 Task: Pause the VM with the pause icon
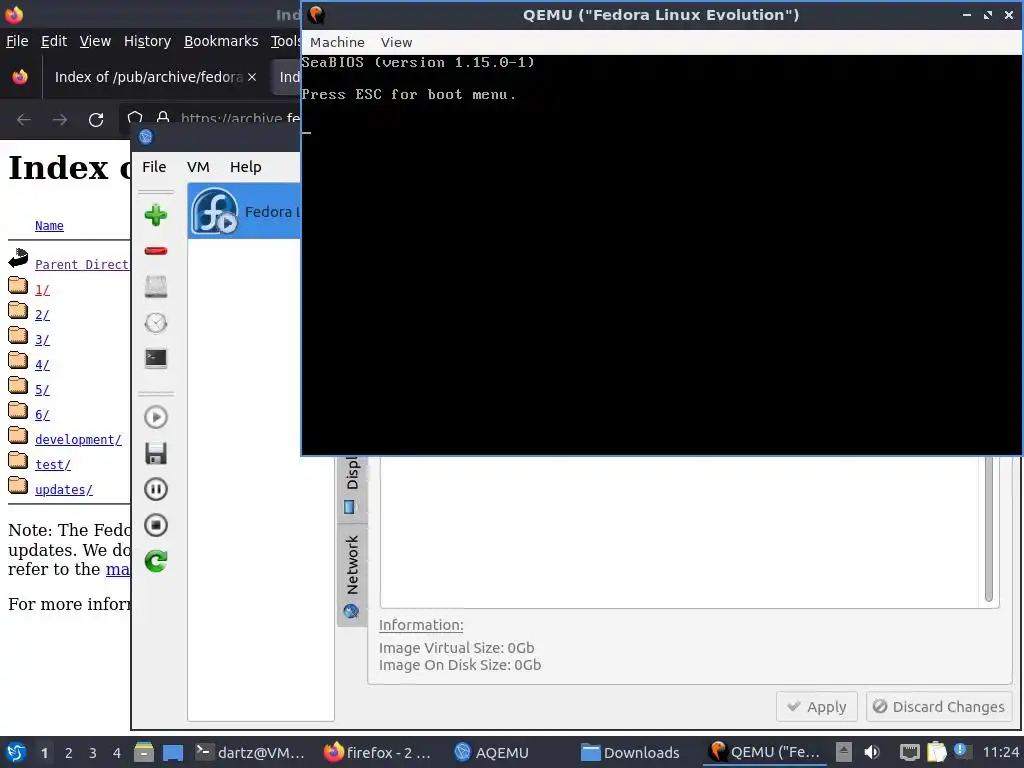tap(155, 489)
